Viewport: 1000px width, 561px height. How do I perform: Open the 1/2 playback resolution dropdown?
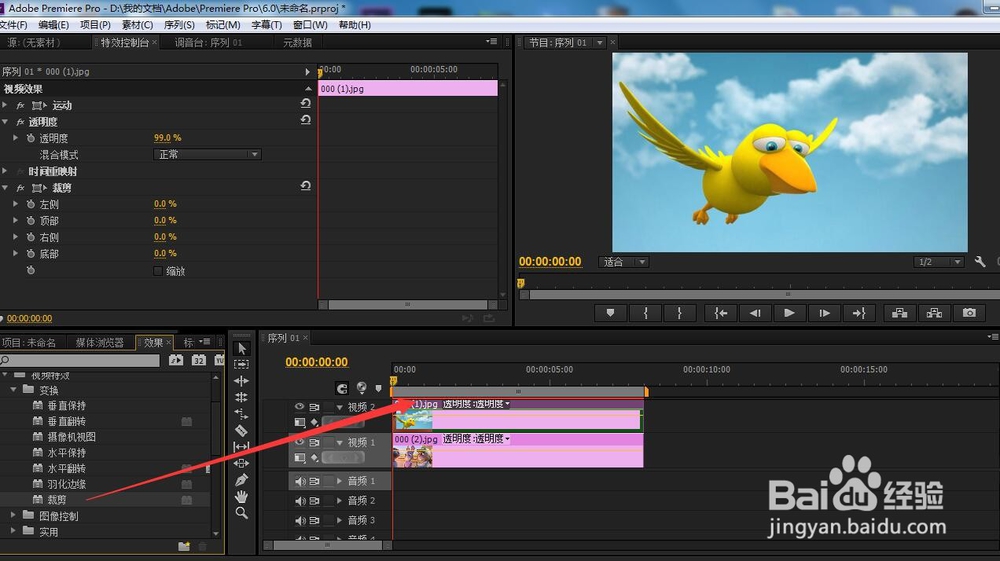(x=938, y=262)
